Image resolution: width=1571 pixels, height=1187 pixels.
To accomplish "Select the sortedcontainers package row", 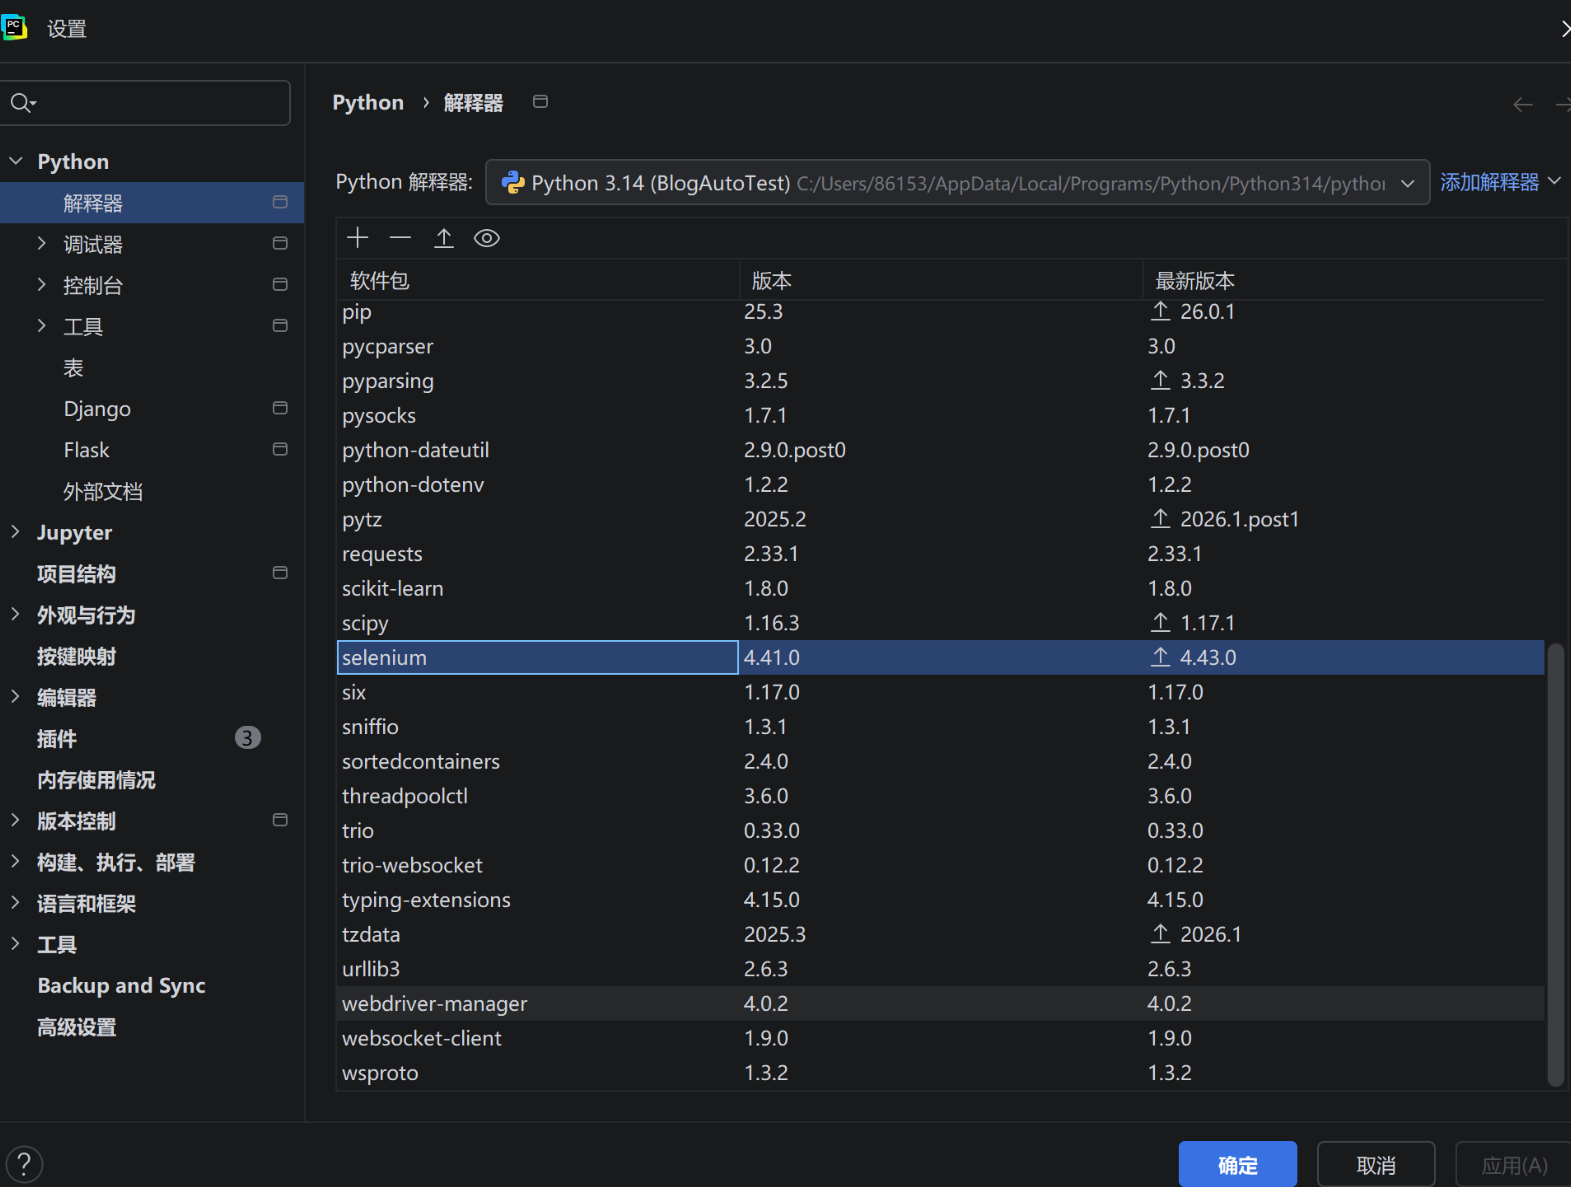I will (x=940, y=761).
